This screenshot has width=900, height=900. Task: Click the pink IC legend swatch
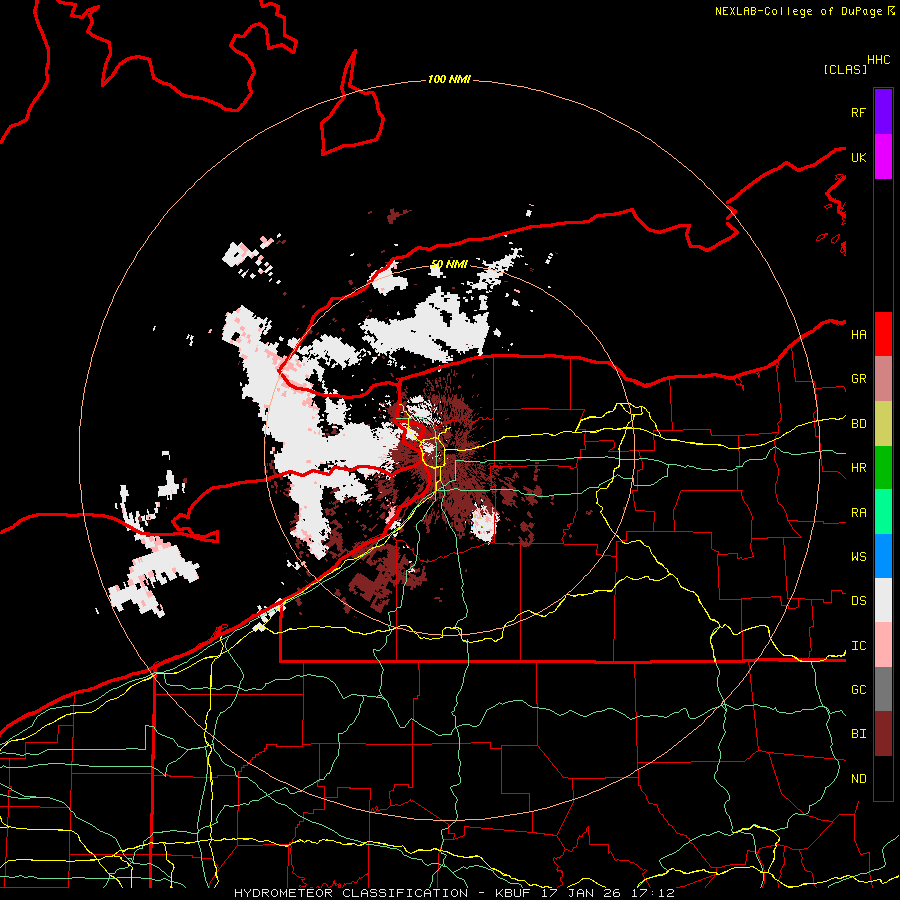pos(883,645)
